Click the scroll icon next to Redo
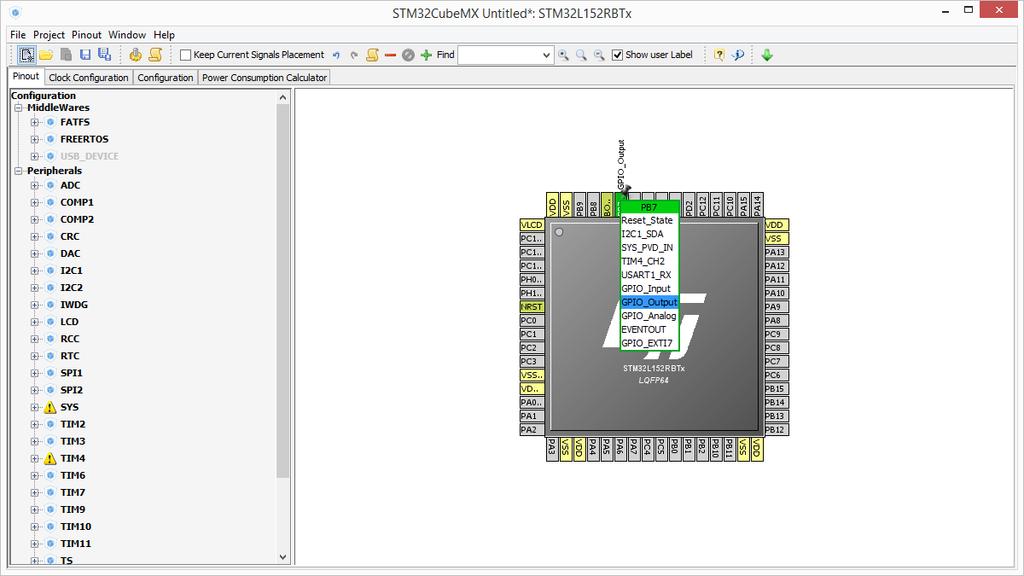Image resolution: width=1024 pixels, height=576 pixels. point(372,55)
